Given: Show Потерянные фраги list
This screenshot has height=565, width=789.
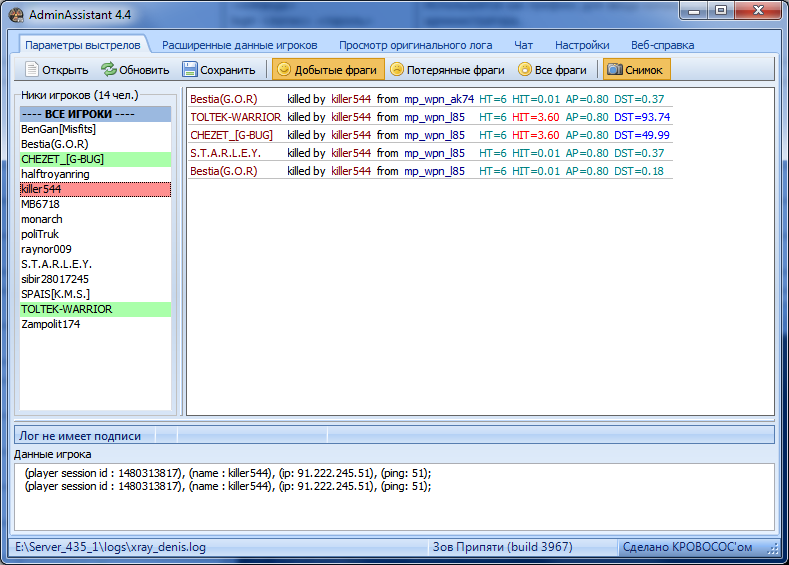Looking at the screenshot, I should pyautogui.click(x=447, y=69).
